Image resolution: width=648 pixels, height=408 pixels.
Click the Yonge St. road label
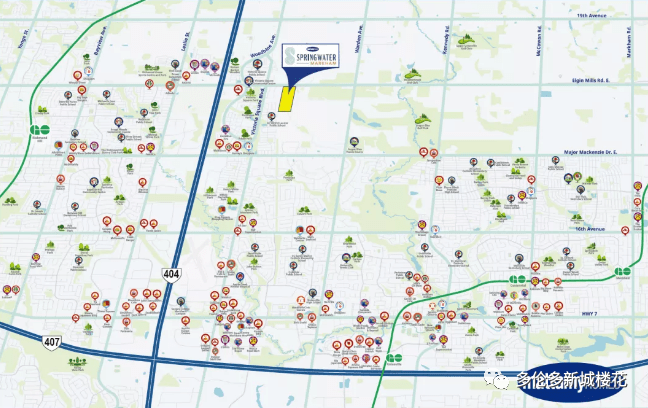coord(24,39)
